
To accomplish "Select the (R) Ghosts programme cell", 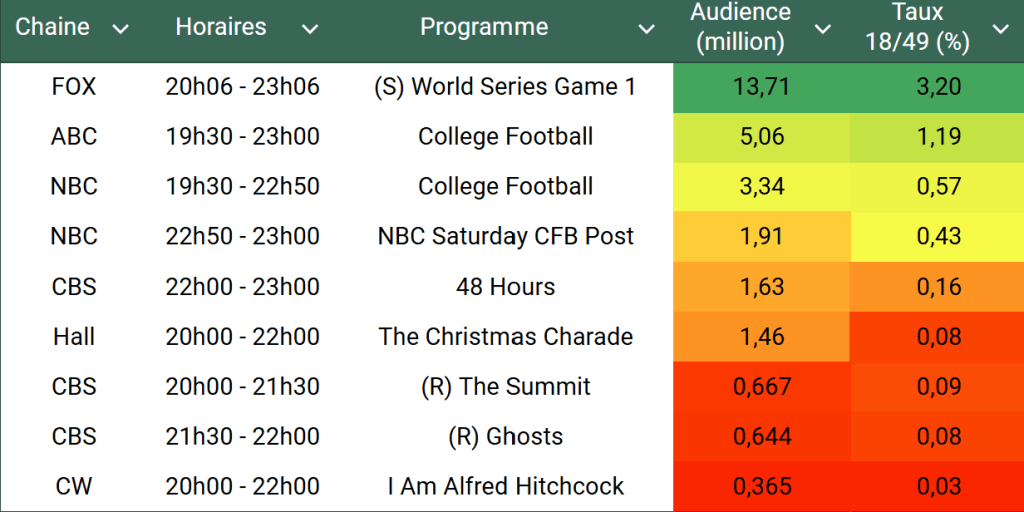I will point(505,437).
